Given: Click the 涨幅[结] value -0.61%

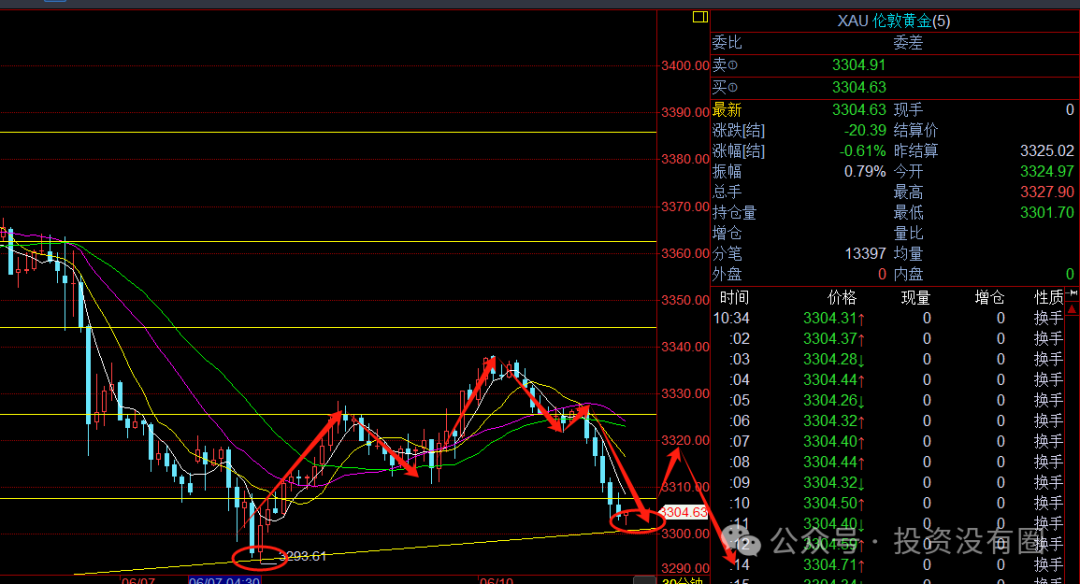Looking at the screenshot, I should pos(863,151).
